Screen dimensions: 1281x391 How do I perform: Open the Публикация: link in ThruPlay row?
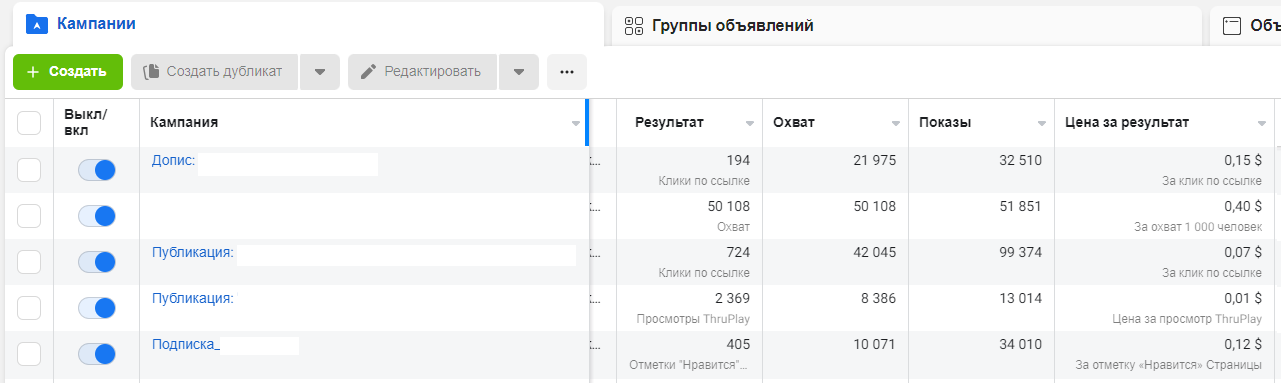pyautogui.click(x=192, y=298)
